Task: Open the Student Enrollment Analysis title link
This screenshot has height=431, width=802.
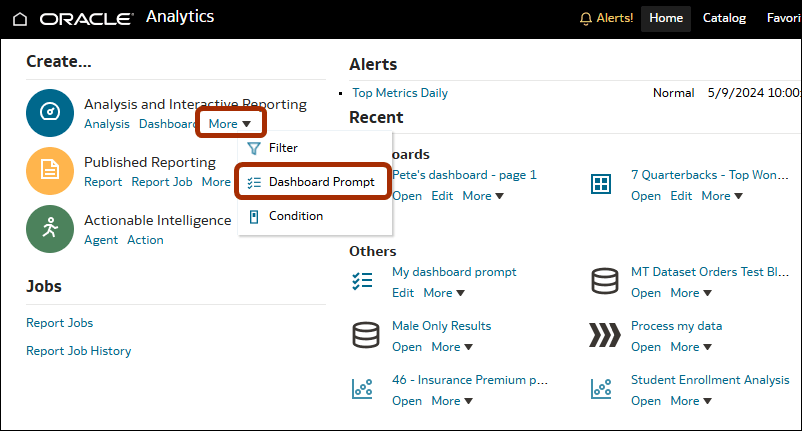Action: pos(710,380)
